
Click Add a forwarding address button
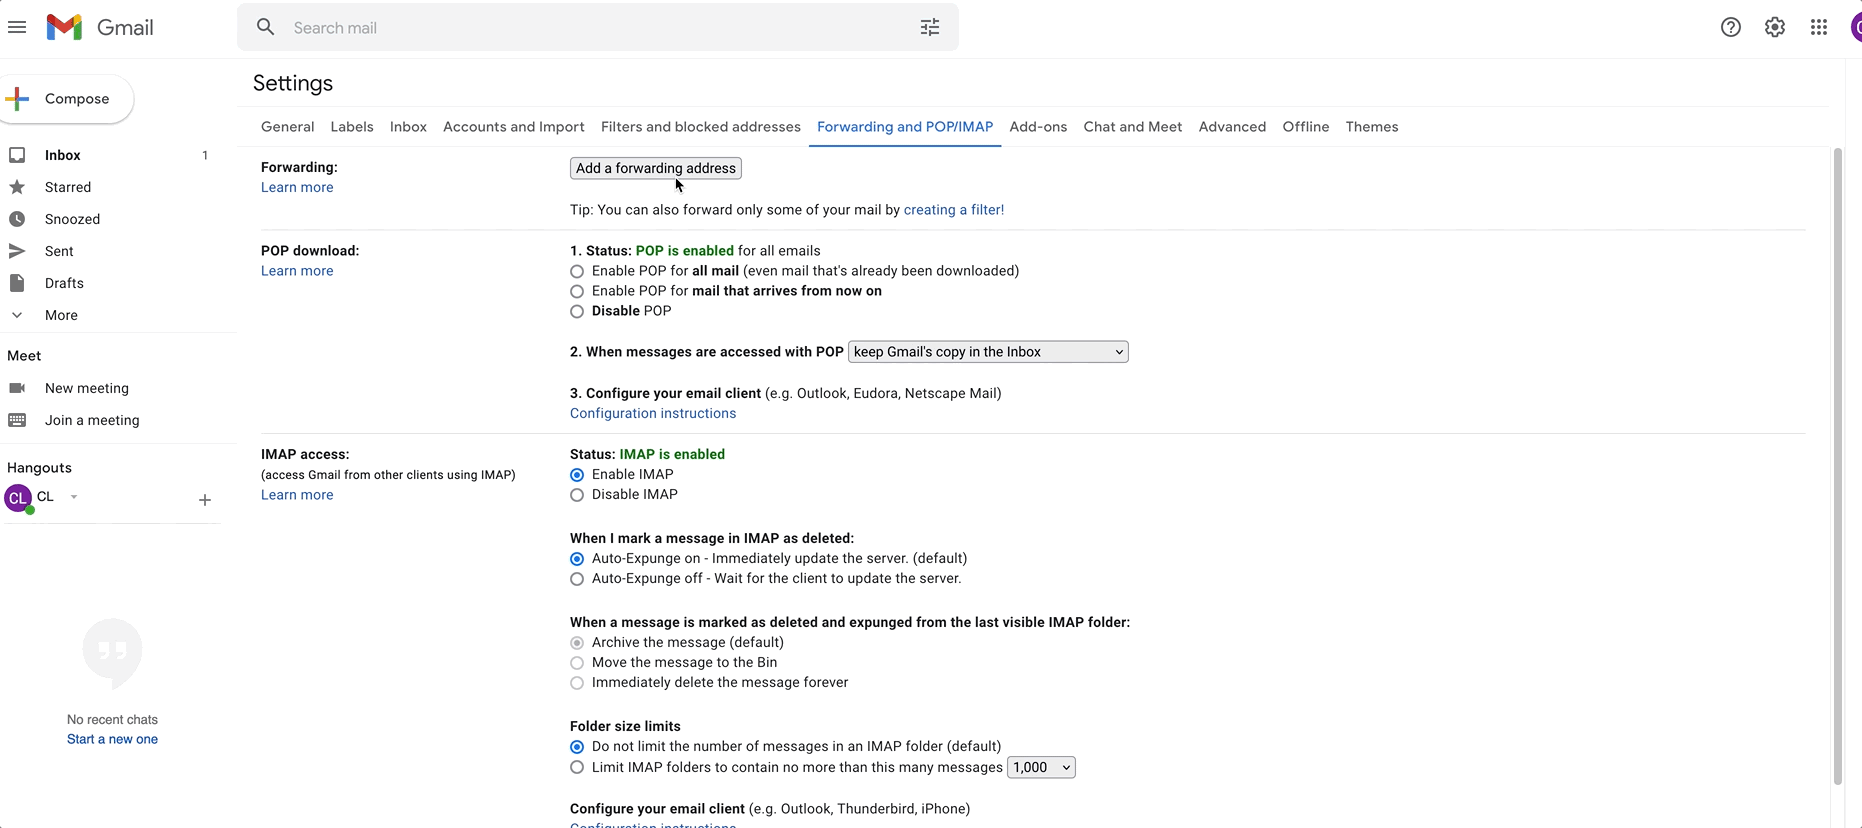click(x=656, y=168)
